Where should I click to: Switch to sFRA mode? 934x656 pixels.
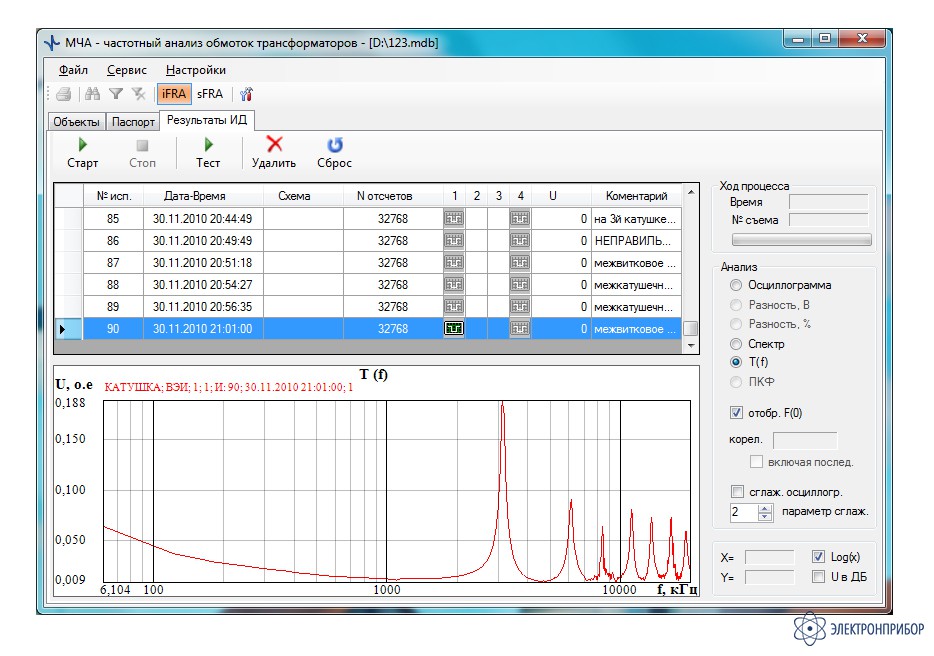pos(210,94)
